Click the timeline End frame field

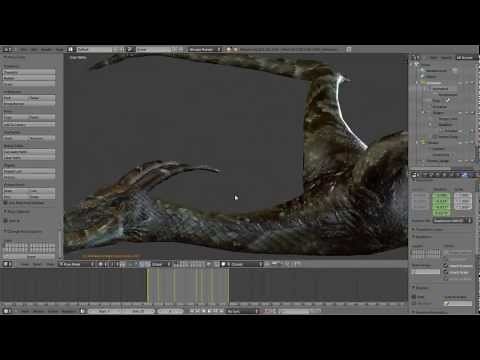tap(138, 311)
